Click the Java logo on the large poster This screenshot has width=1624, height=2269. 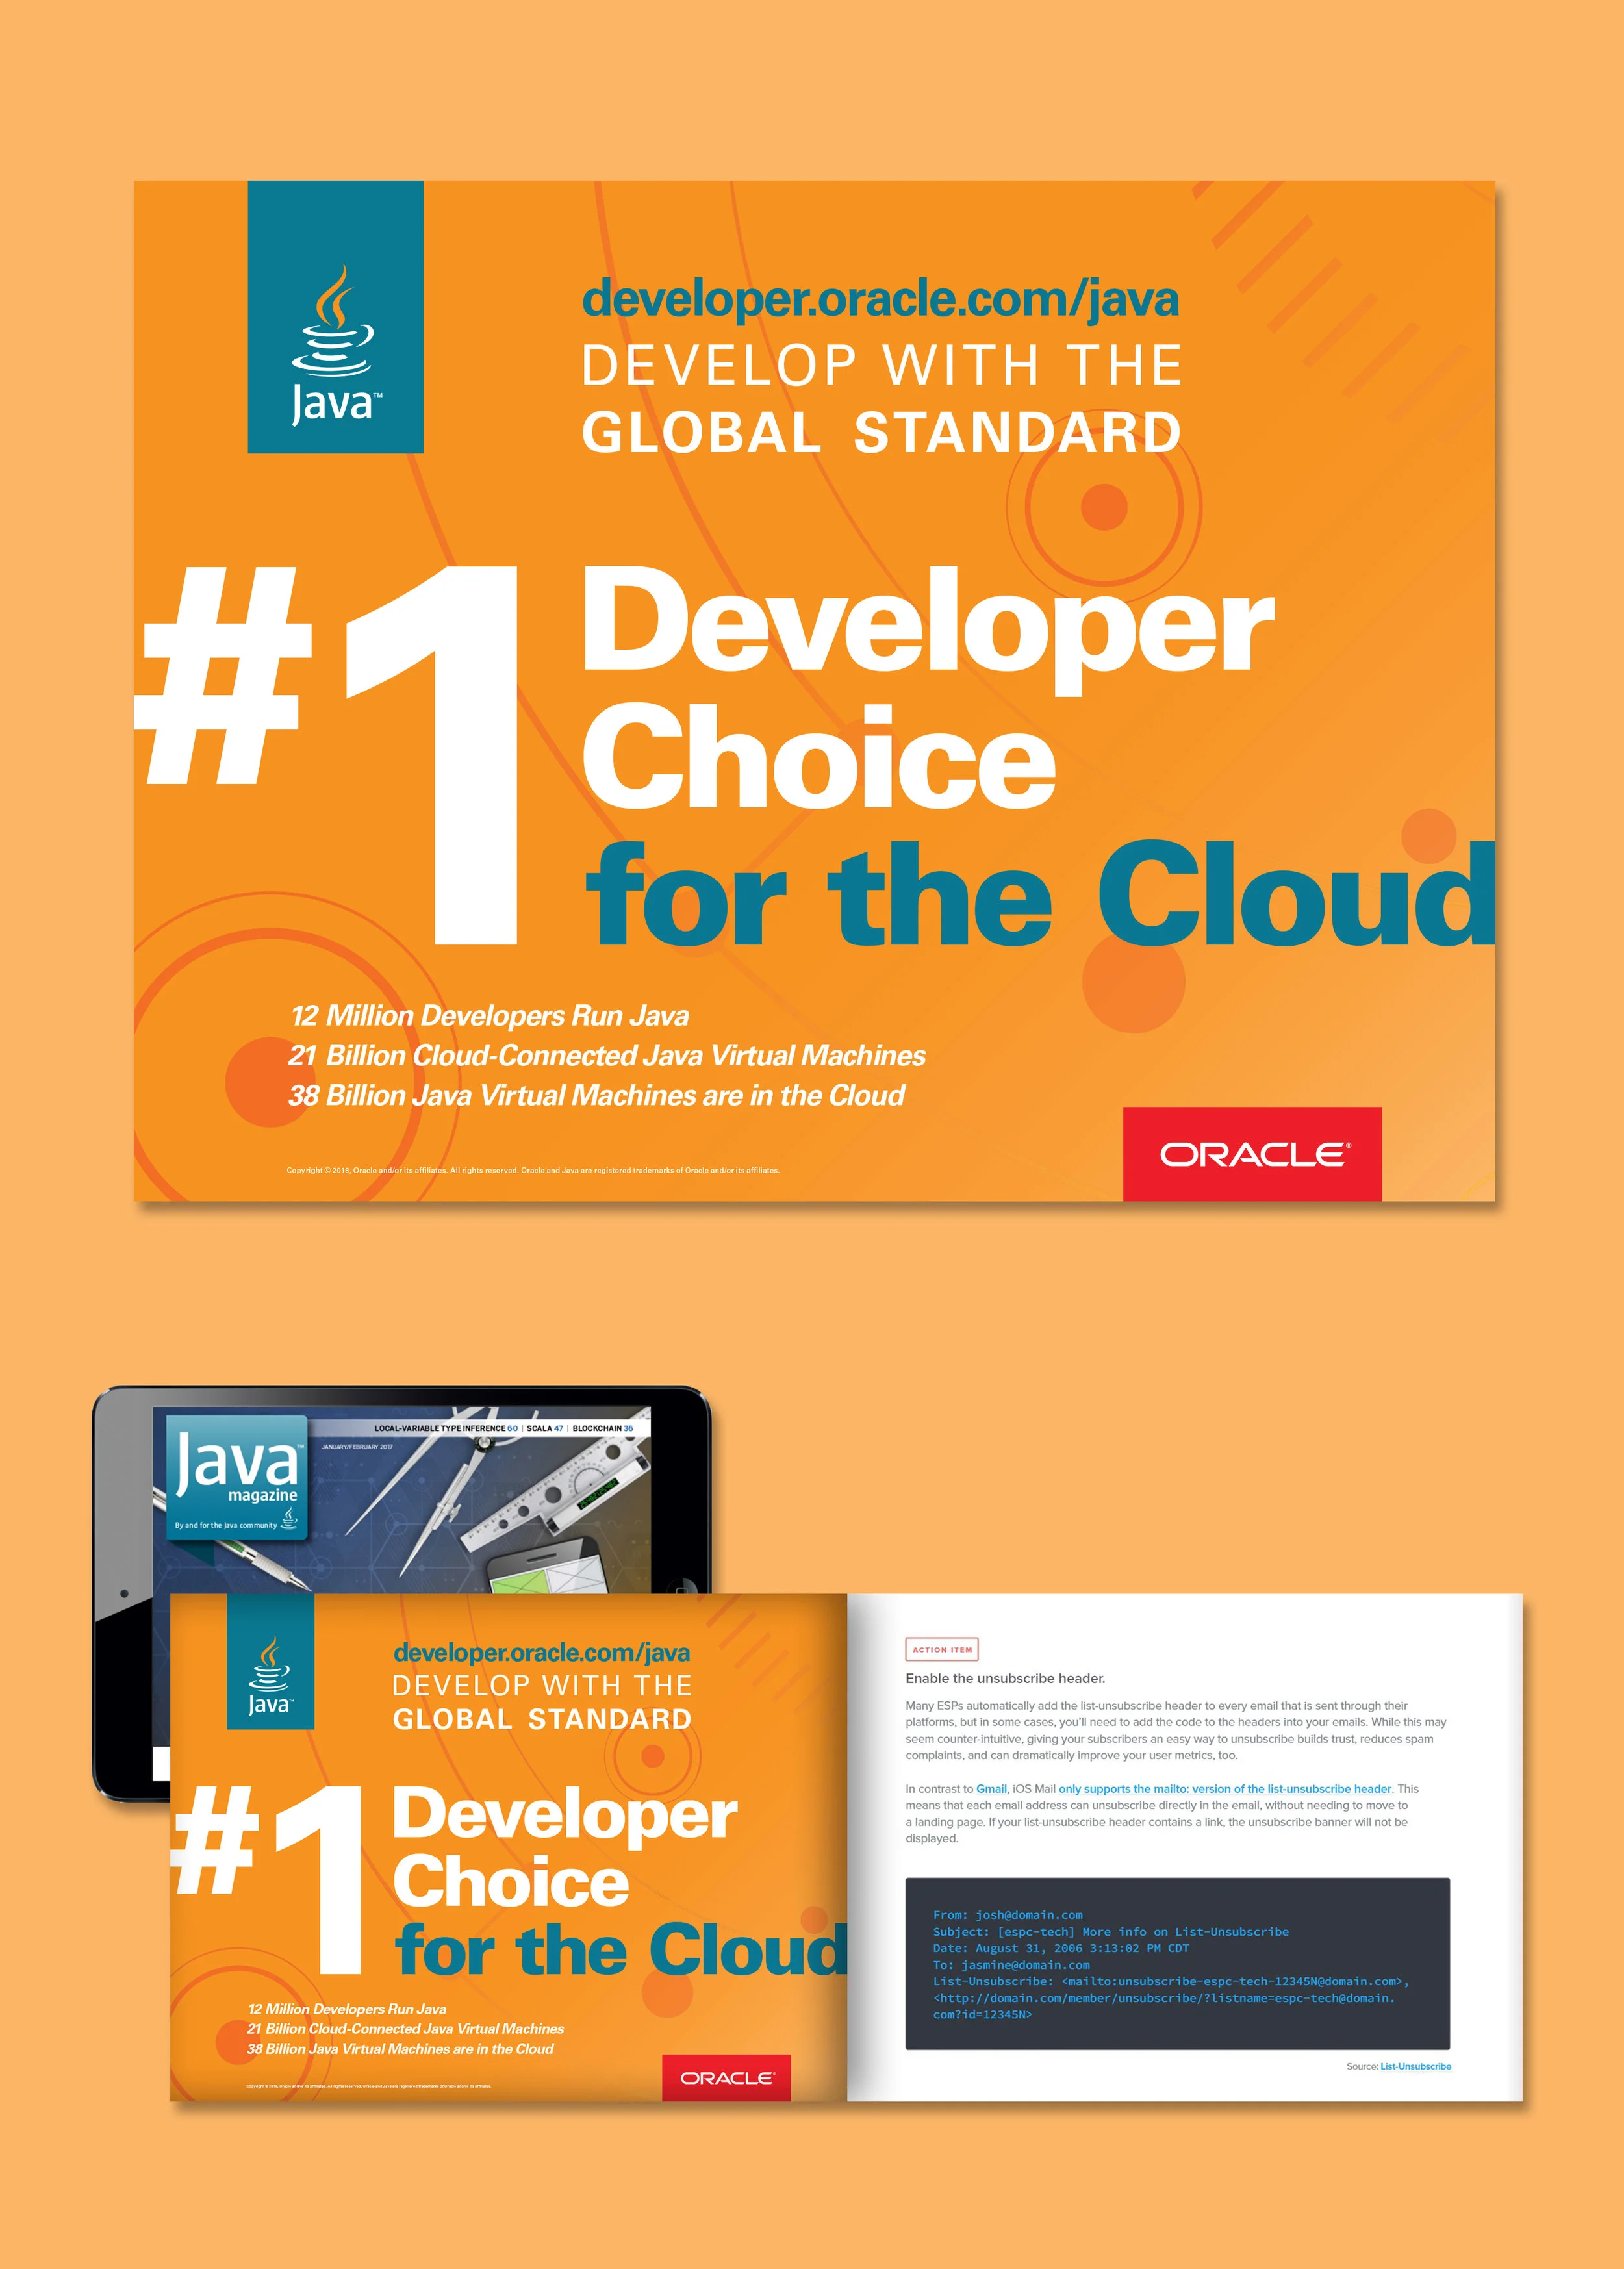pyautogui.click(x=336, y=317)
